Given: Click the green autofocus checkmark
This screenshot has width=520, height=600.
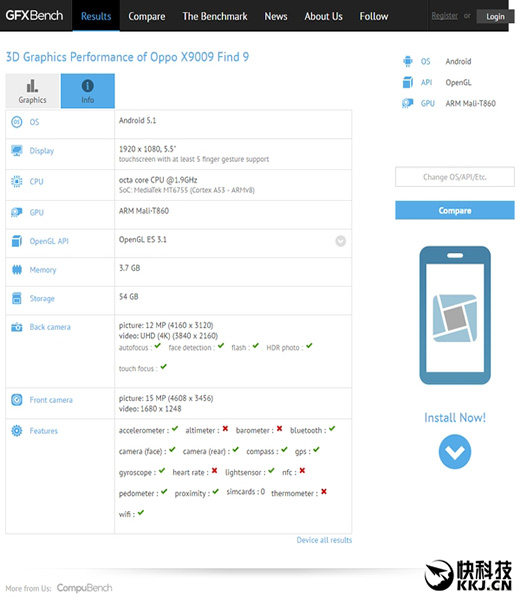Looking at the screenshot, I should coord(157,346).
